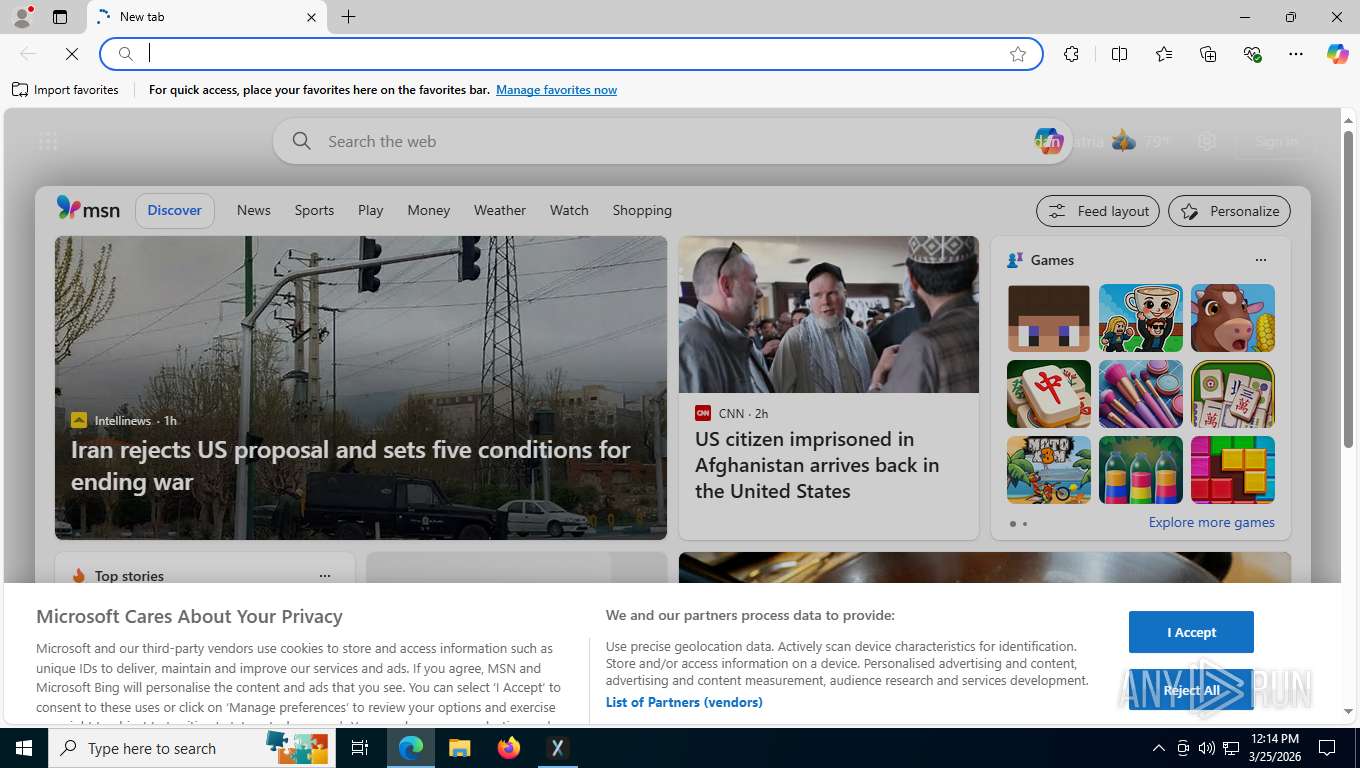Open the Weather tab

point(499,210)
